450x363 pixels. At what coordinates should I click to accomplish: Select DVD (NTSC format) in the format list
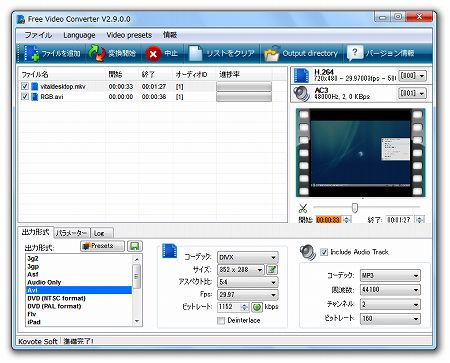[x=79, y=298]
